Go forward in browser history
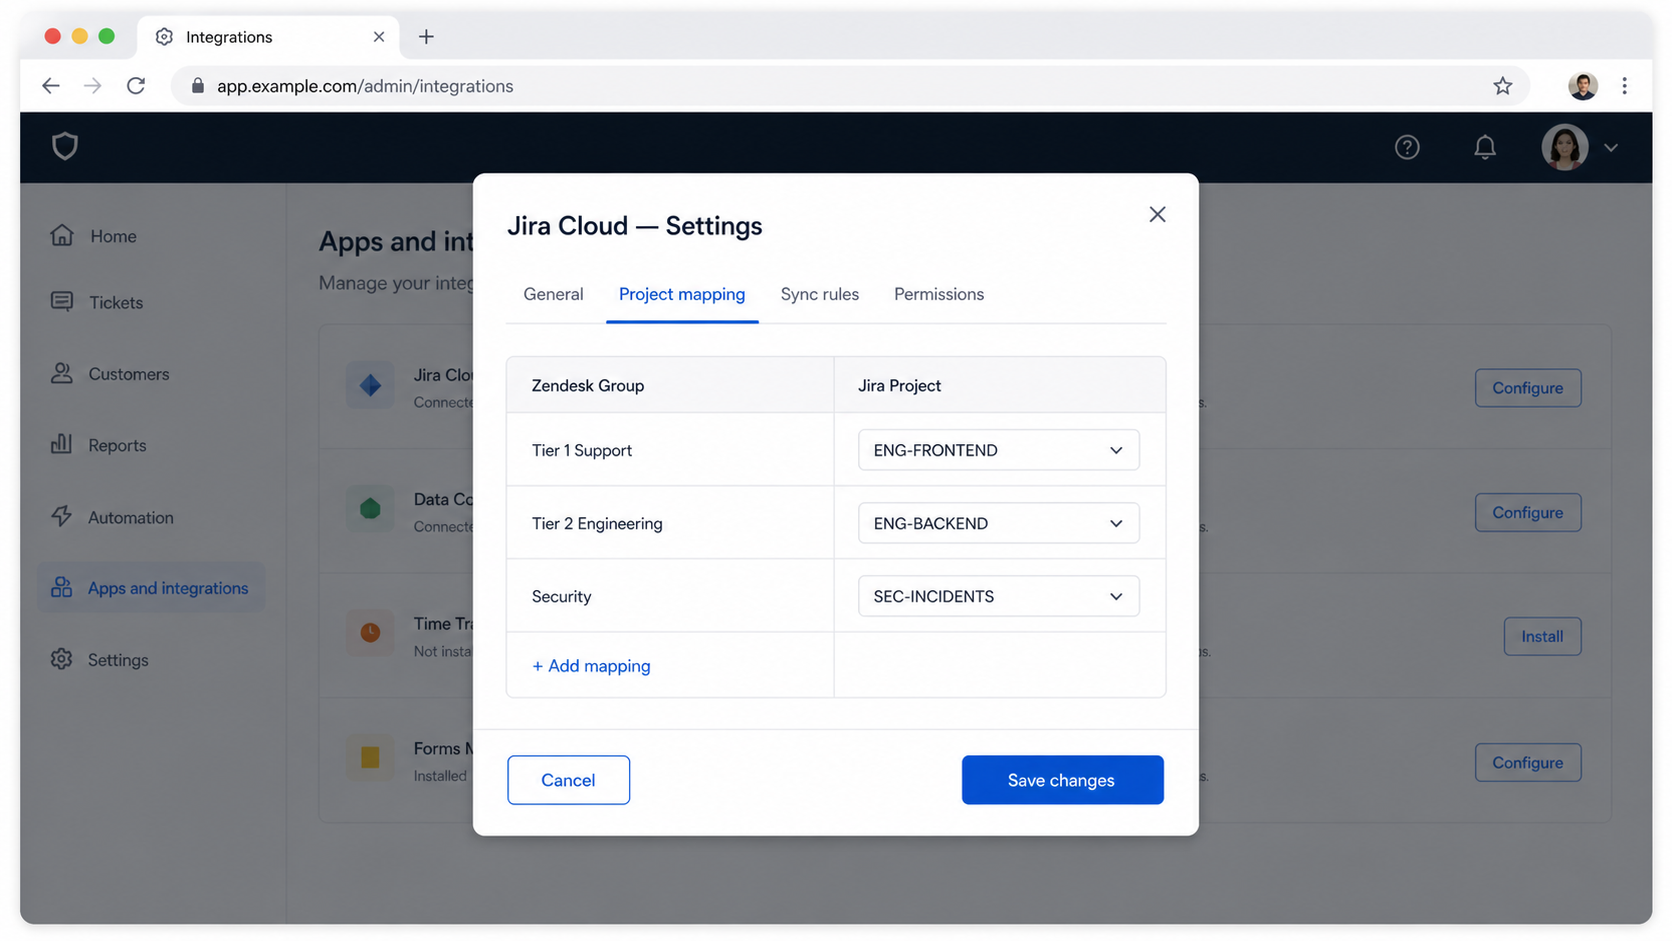This screenshot has height=941, width=1672. [93, 86]
